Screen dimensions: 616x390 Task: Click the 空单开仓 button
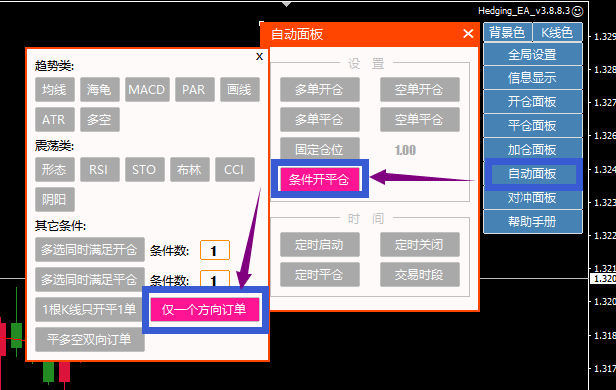click(420, 90)
